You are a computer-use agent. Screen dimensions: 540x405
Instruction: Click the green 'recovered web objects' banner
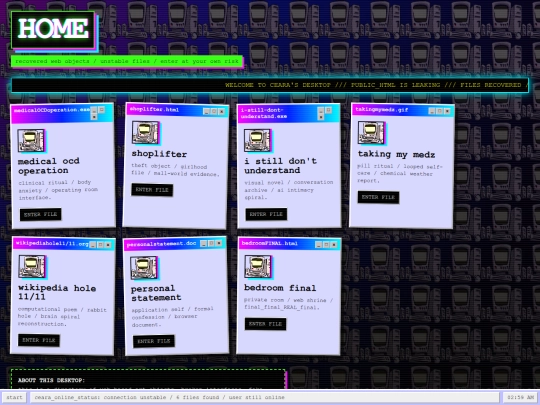[x=127, y=61]
